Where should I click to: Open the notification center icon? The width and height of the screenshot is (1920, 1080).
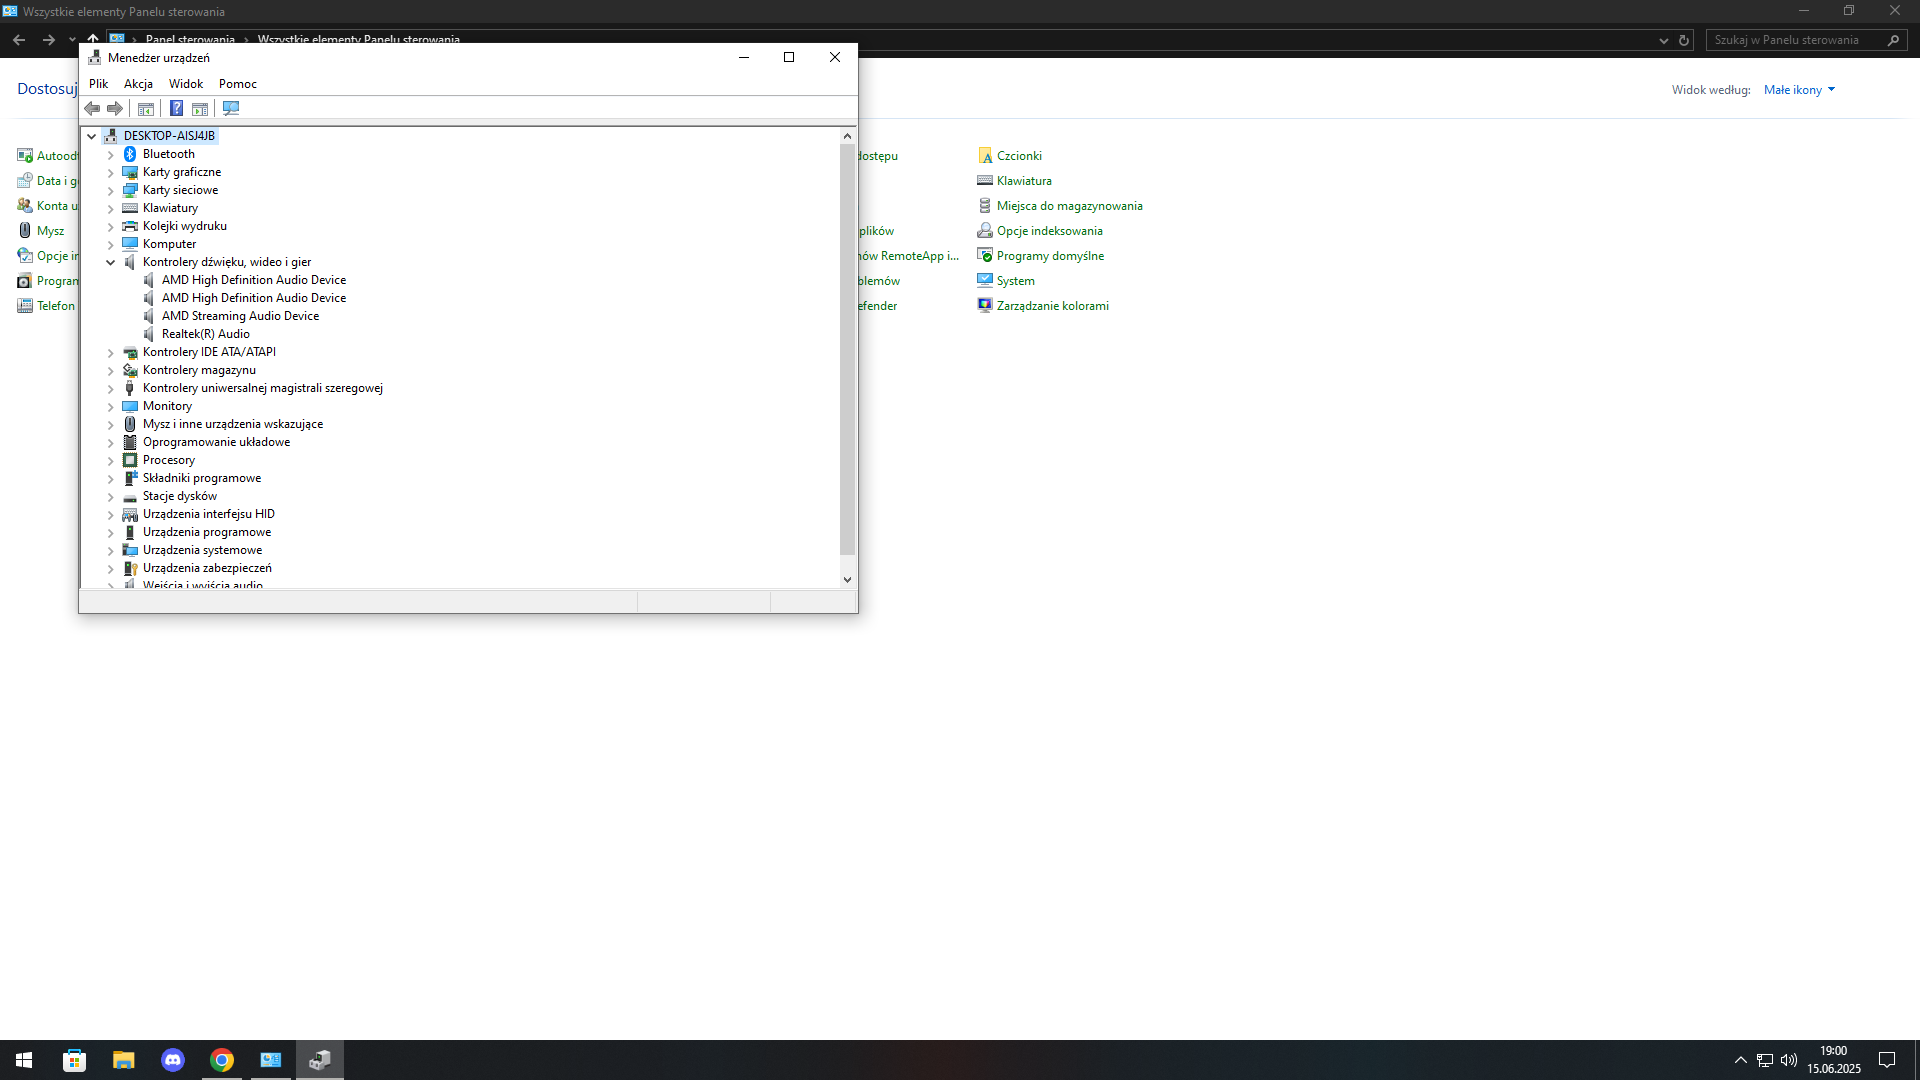[x=1887, y=1060]
